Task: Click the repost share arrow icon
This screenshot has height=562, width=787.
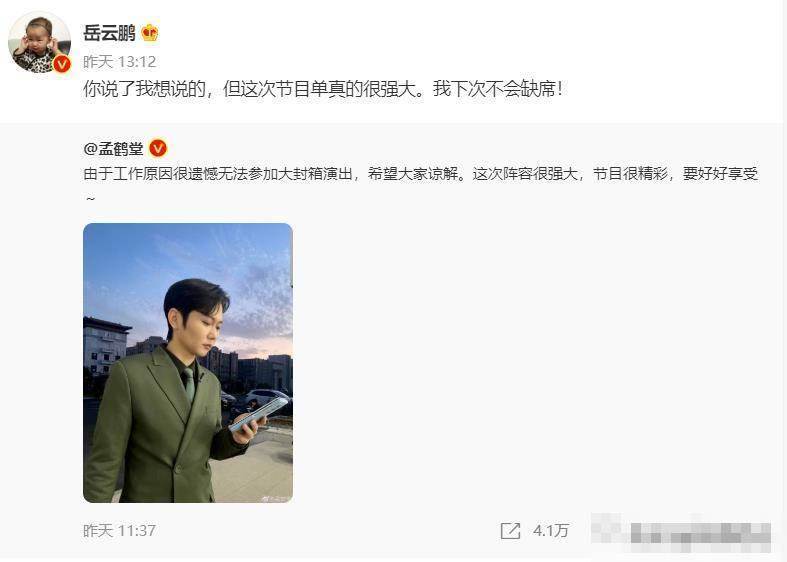Action: click(x=510, y=531)
